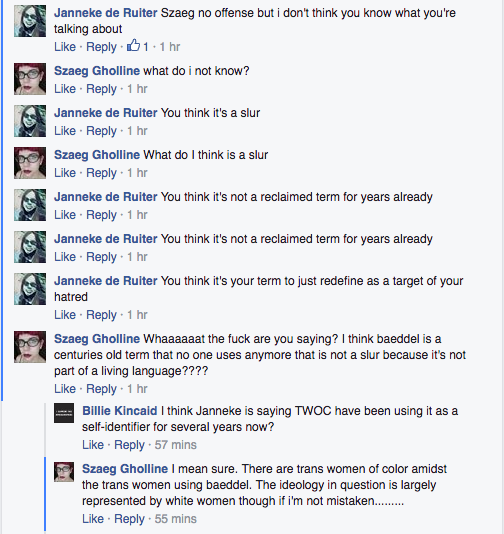504x534 pixels.
Task: Like the 'What do I think is a slur' comment
Action: 65,173
